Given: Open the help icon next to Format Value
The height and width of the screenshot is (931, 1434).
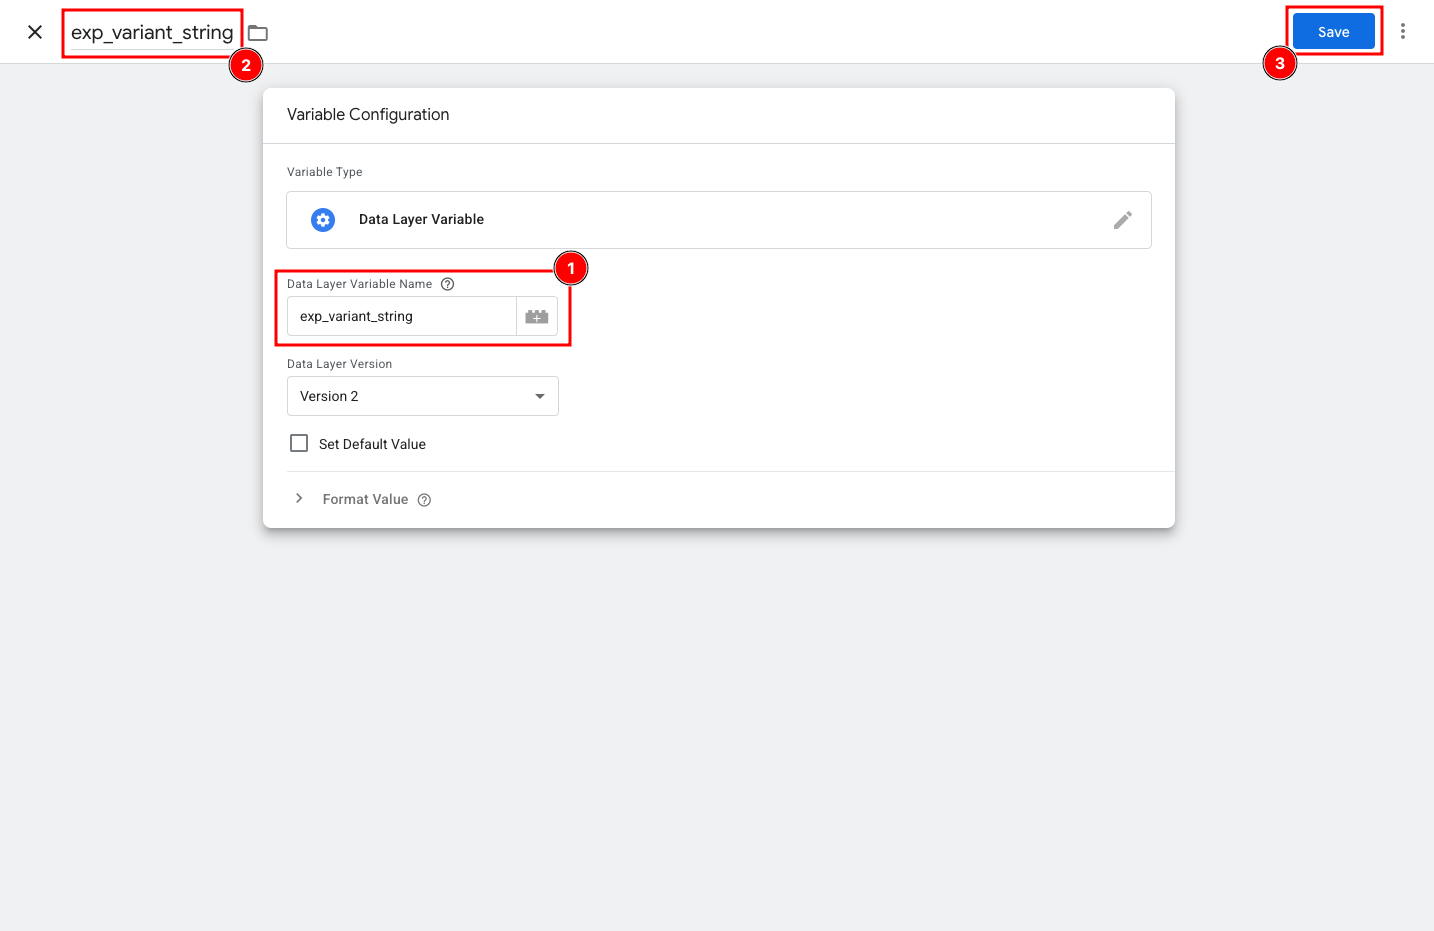Looking at the screenshot, I should 424,500.
